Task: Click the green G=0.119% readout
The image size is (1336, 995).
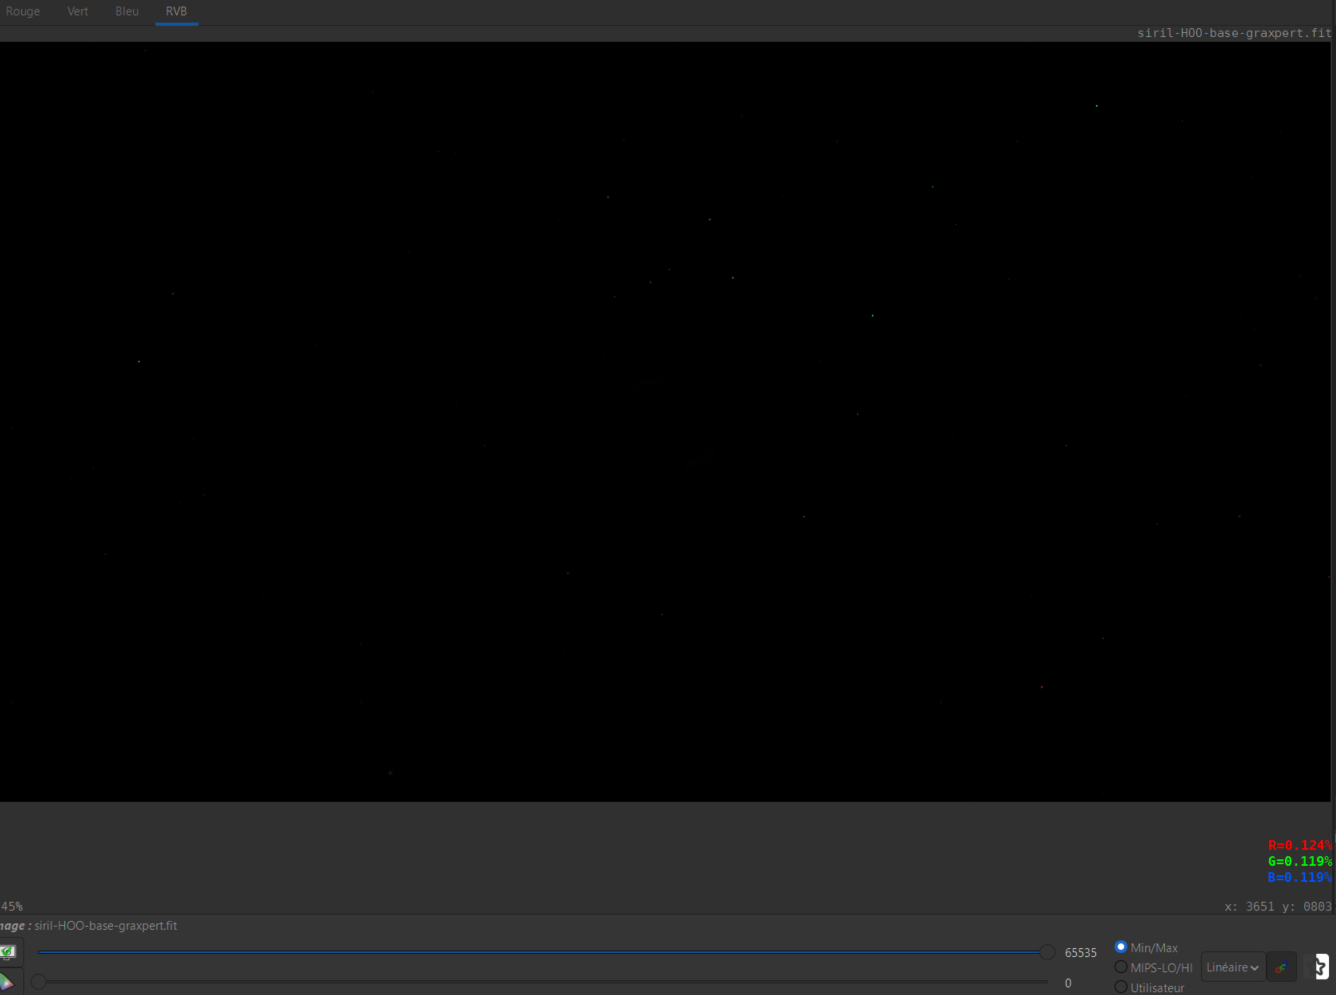Action: (1300, 861)
